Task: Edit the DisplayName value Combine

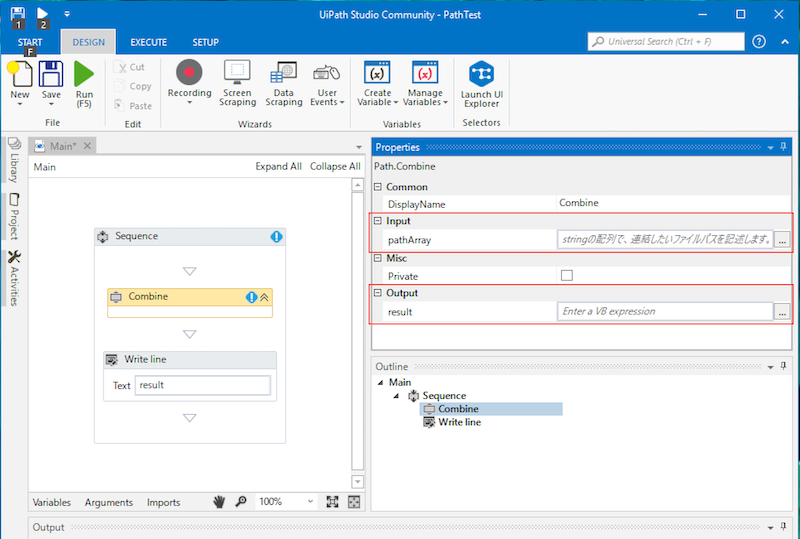Action: (x=672, y=203)
